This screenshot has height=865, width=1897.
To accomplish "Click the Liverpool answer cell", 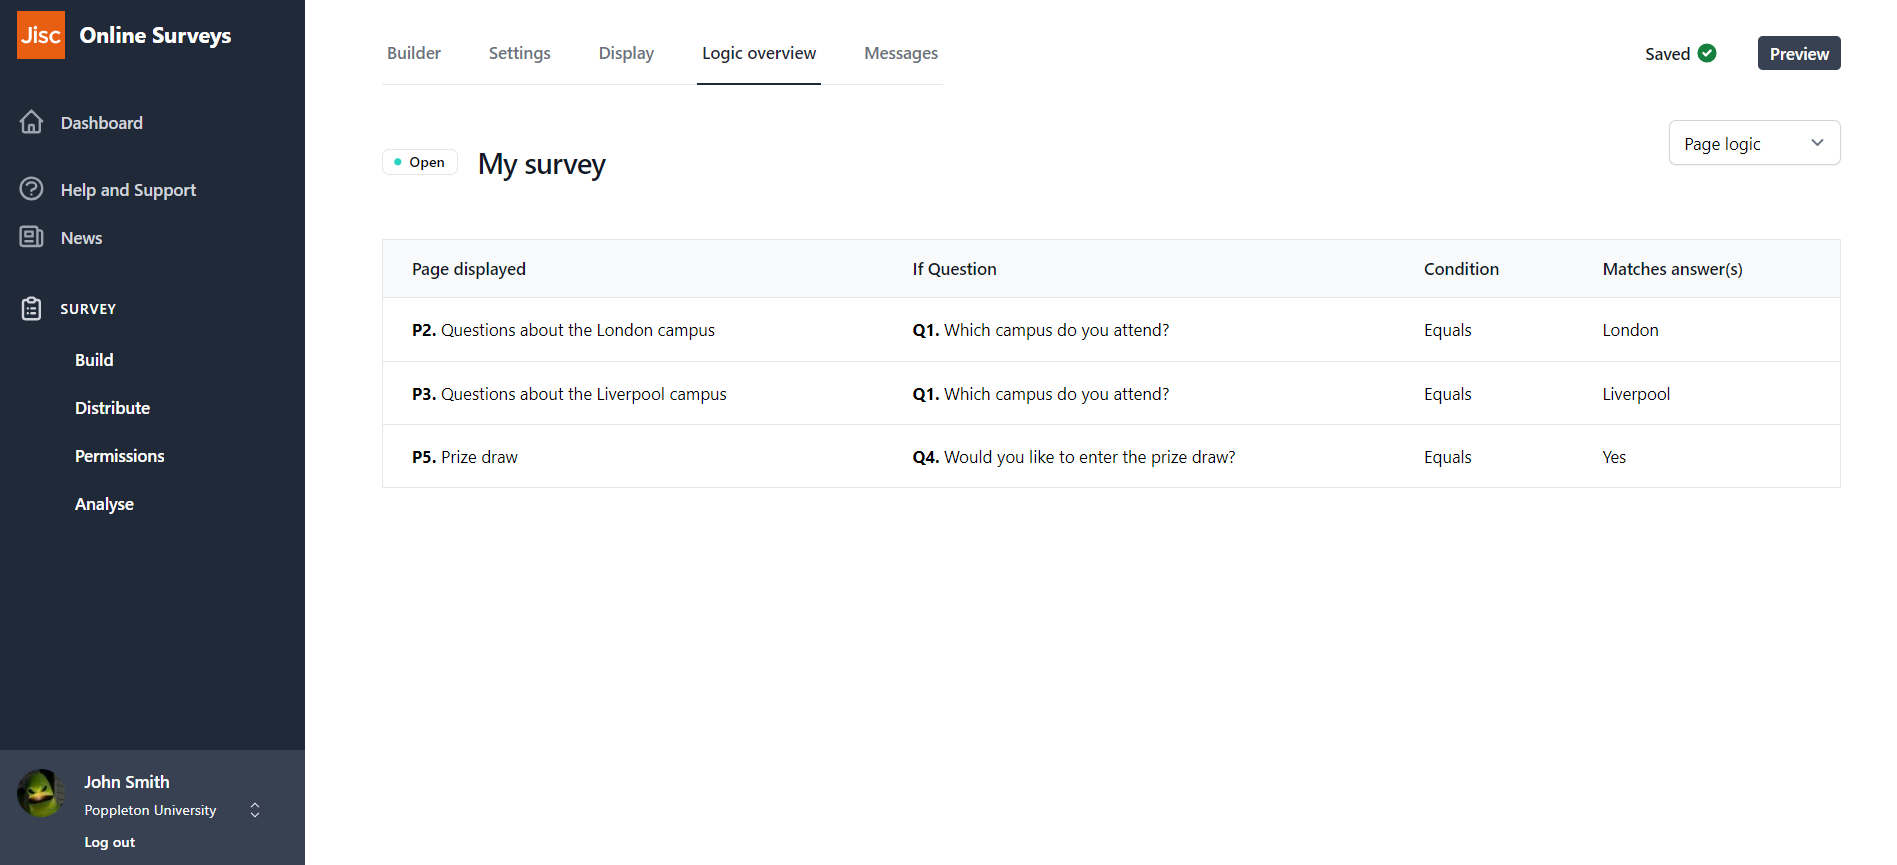I will coord(1636,394).
